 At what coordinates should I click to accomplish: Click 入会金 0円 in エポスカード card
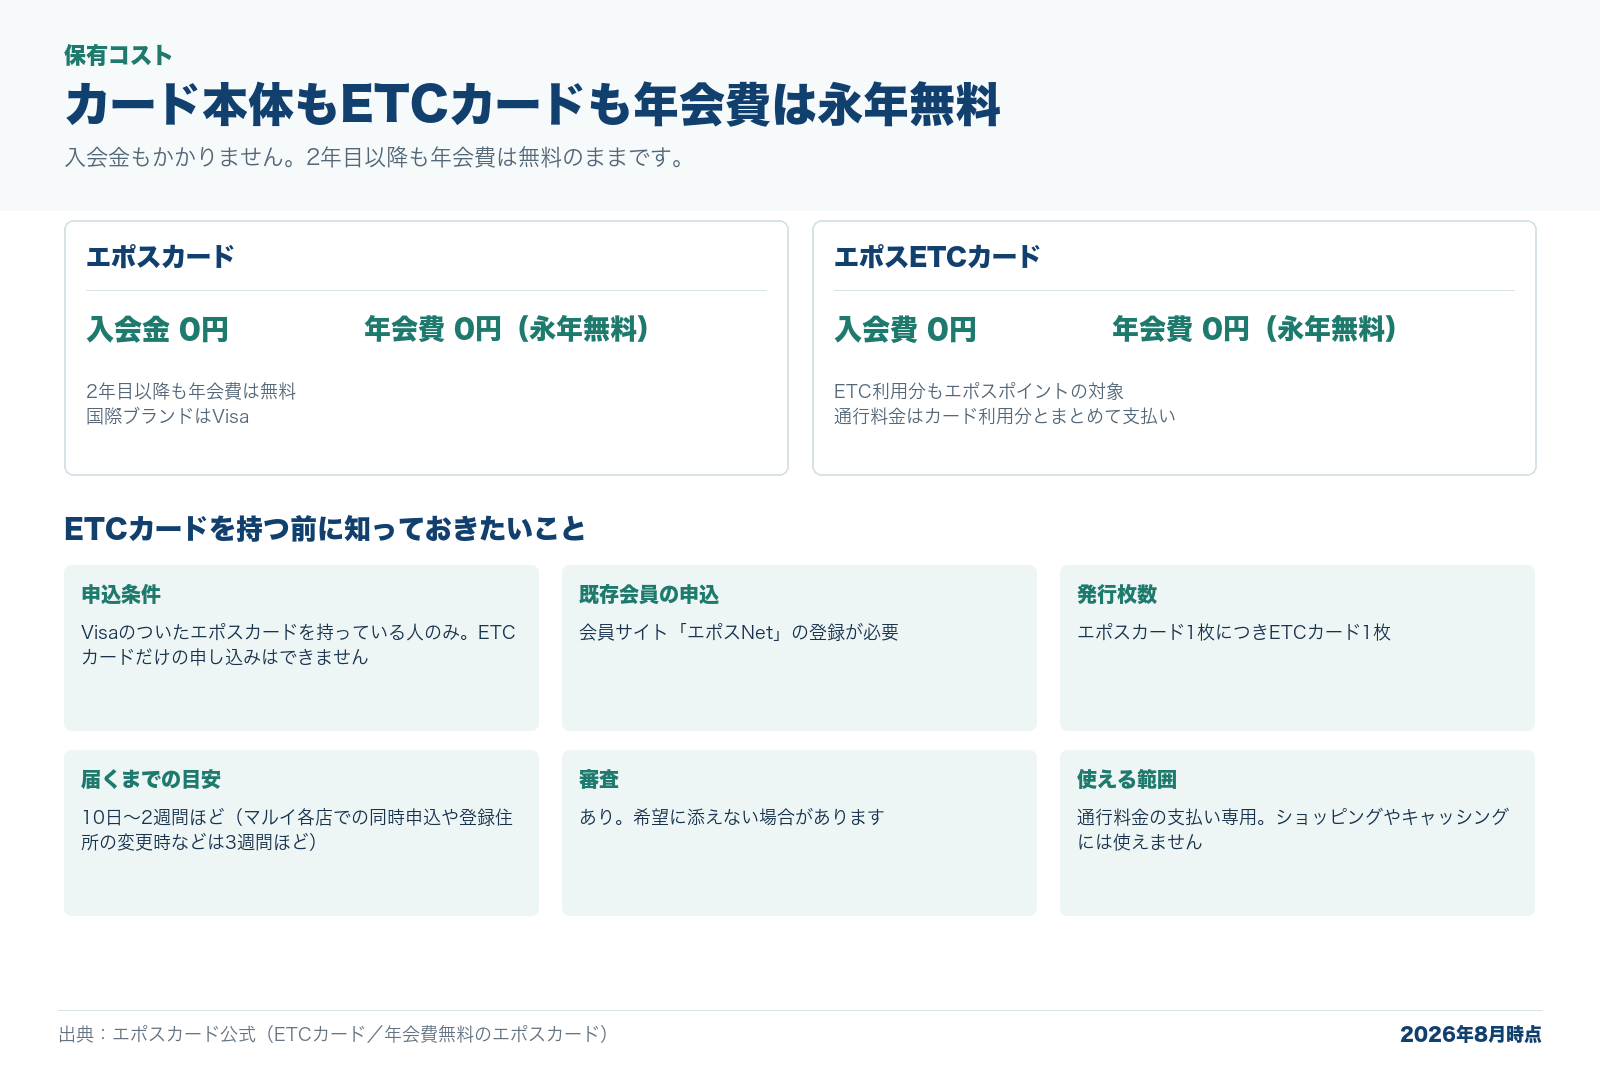click(x=158, y=329)
